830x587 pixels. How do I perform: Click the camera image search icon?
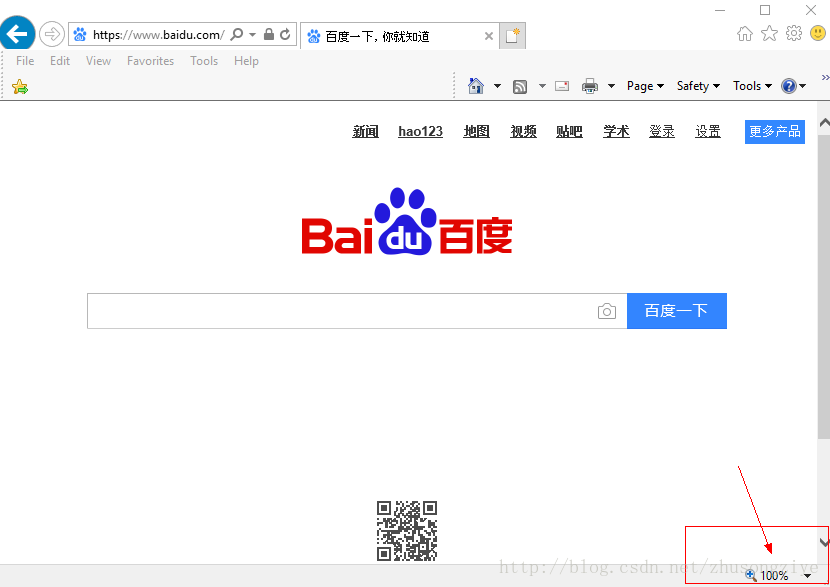coord(607,311)
